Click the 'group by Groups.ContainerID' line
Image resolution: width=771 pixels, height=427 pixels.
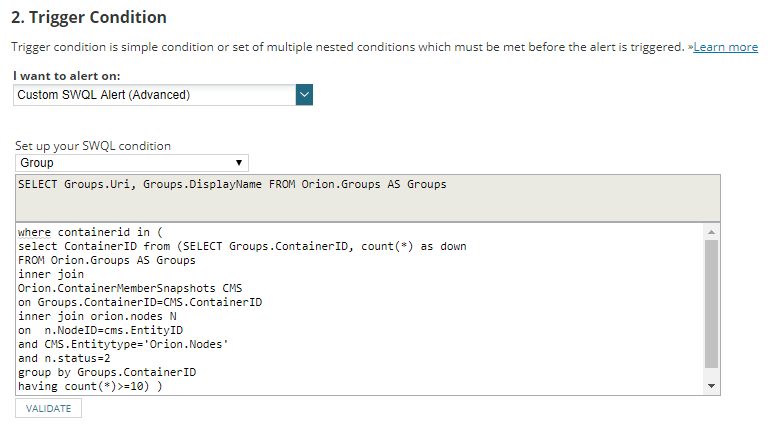(x=107, y=372)
